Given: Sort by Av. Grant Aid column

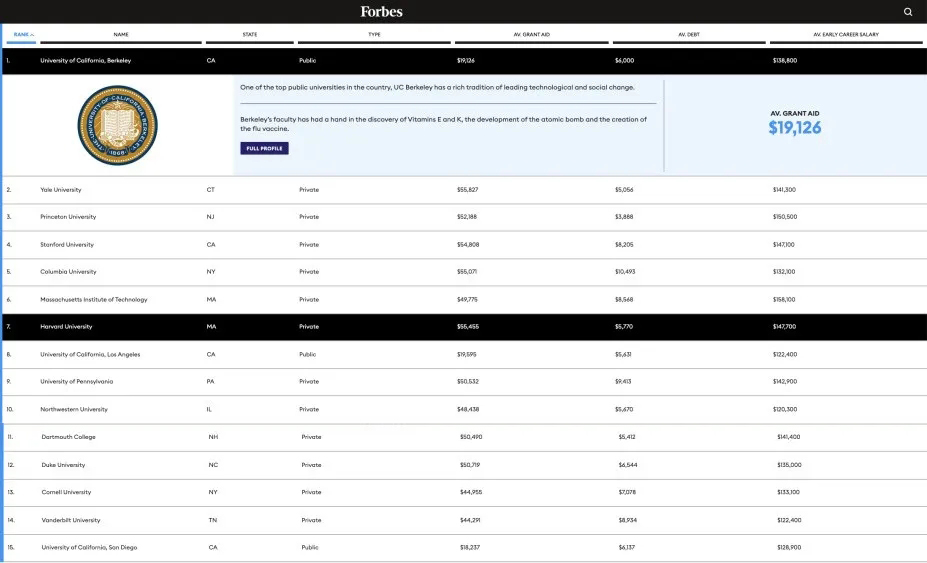Looking at the screenshot, I should coord(531,34).
